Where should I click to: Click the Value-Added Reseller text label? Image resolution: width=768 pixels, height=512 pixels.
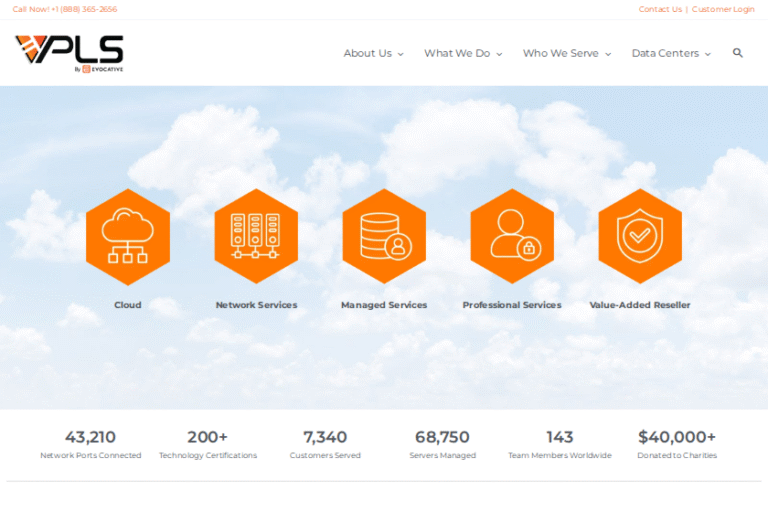tap(640, 305)
